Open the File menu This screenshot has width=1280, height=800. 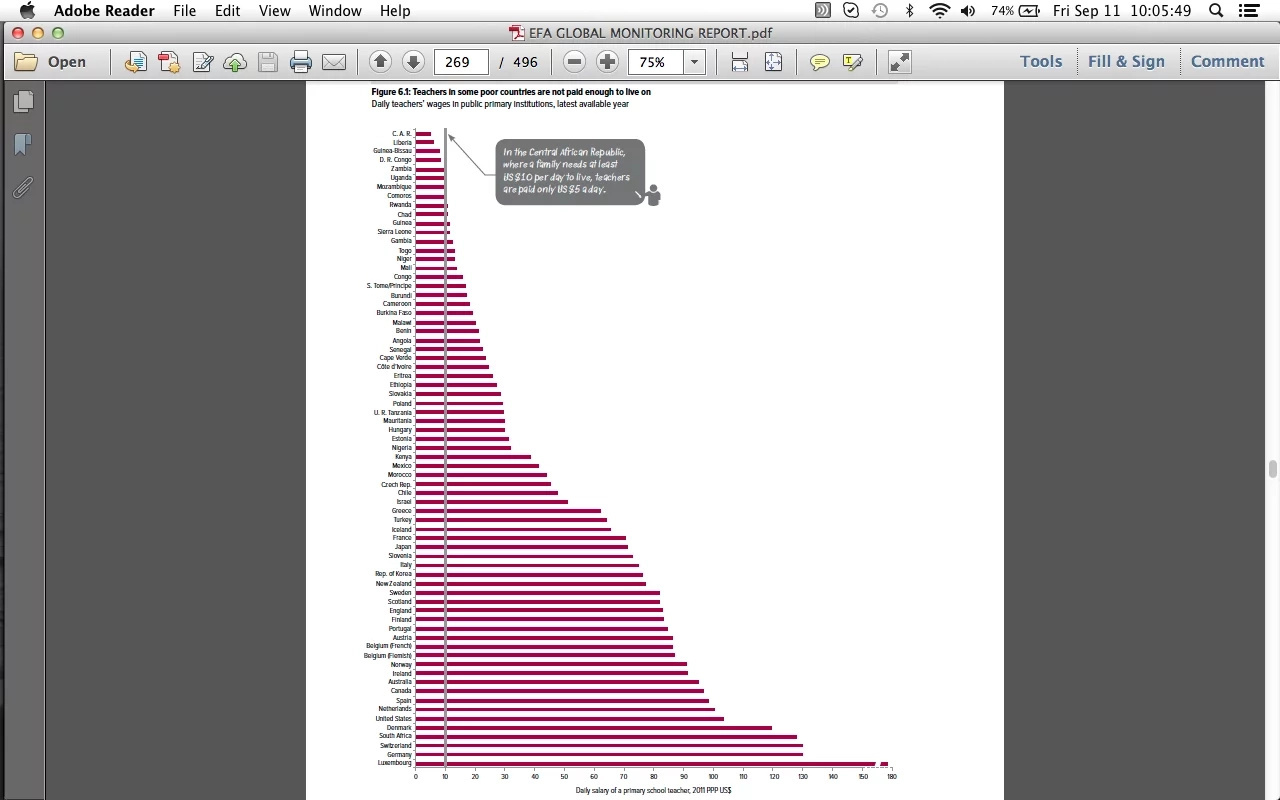[x=184, y=11]
